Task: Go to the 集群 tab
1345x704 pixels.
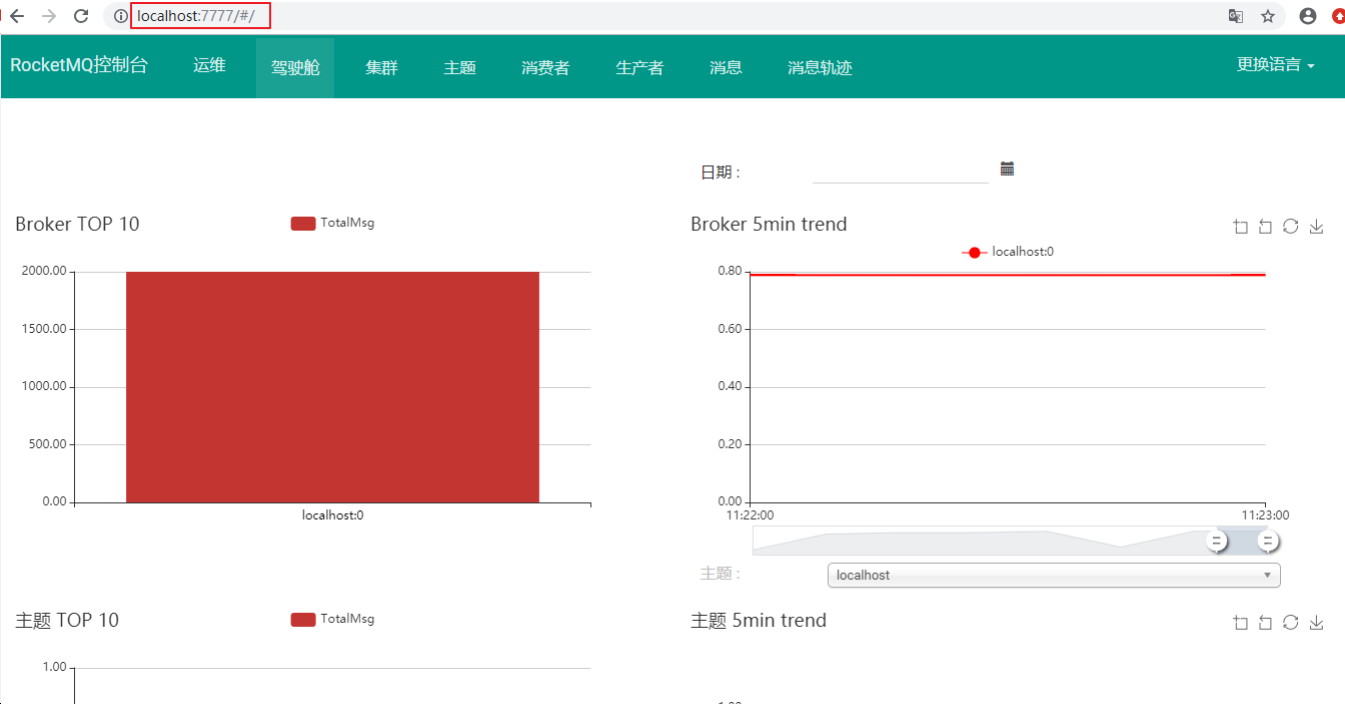Action: coord(381,68)
